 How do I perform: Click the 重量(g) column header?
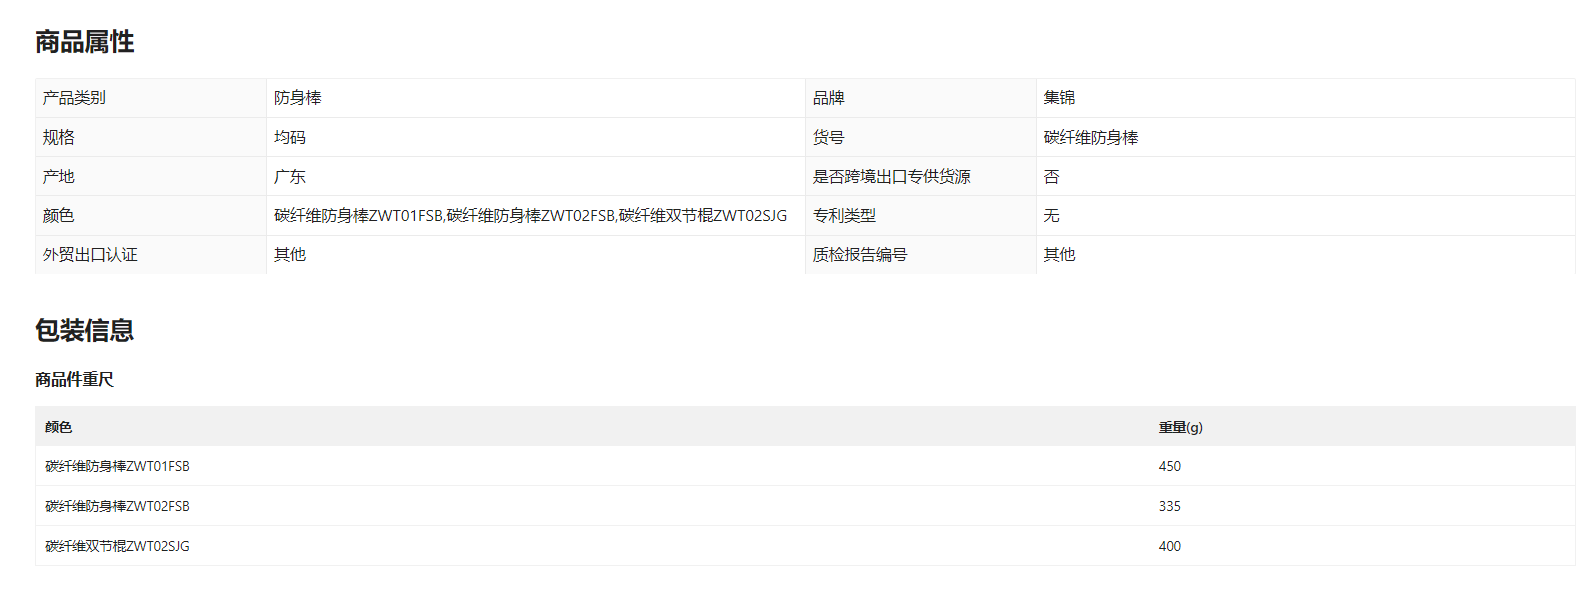click(x=1180, y=427)
